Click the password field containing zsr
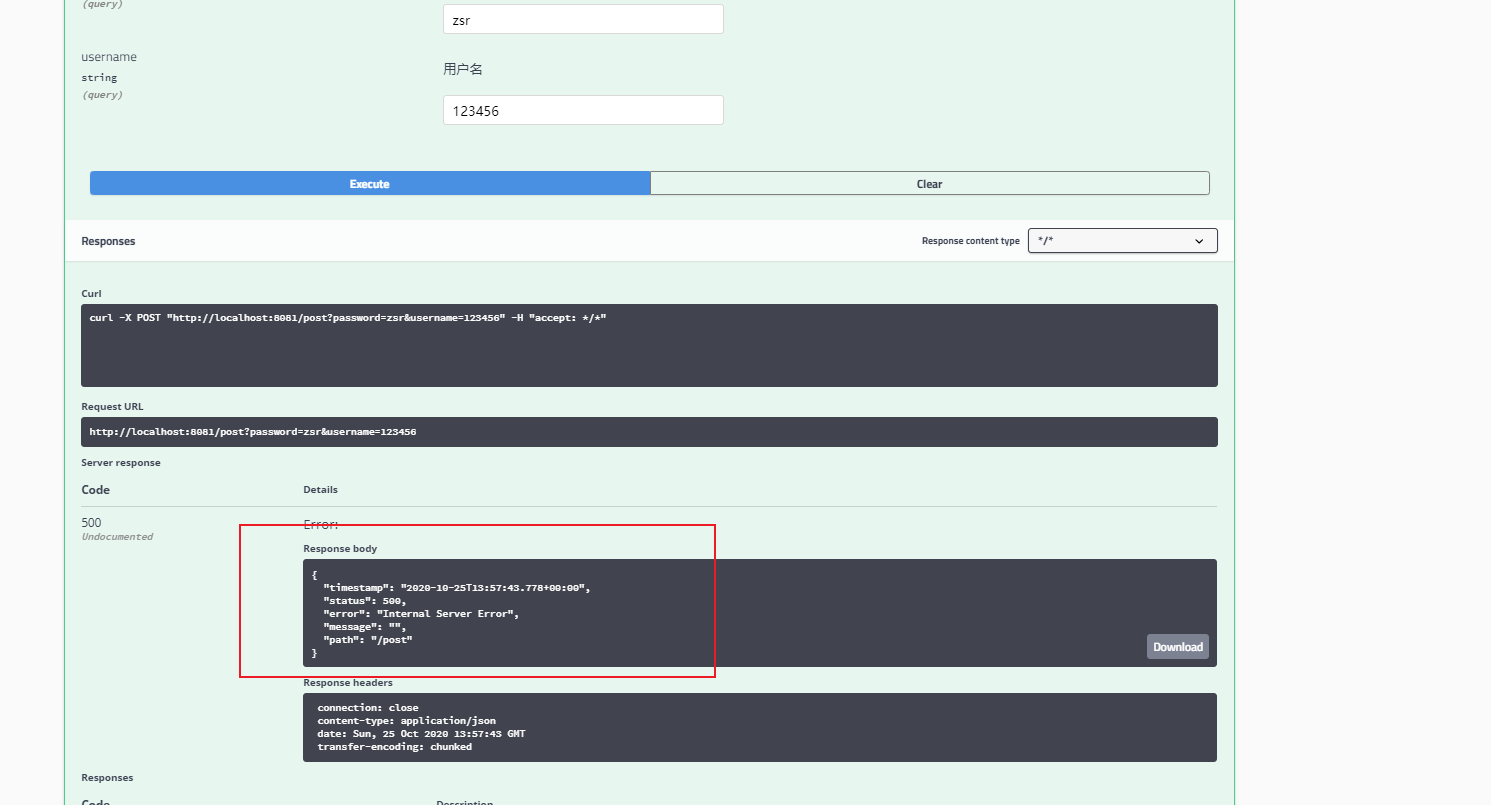 coord(583,19)
